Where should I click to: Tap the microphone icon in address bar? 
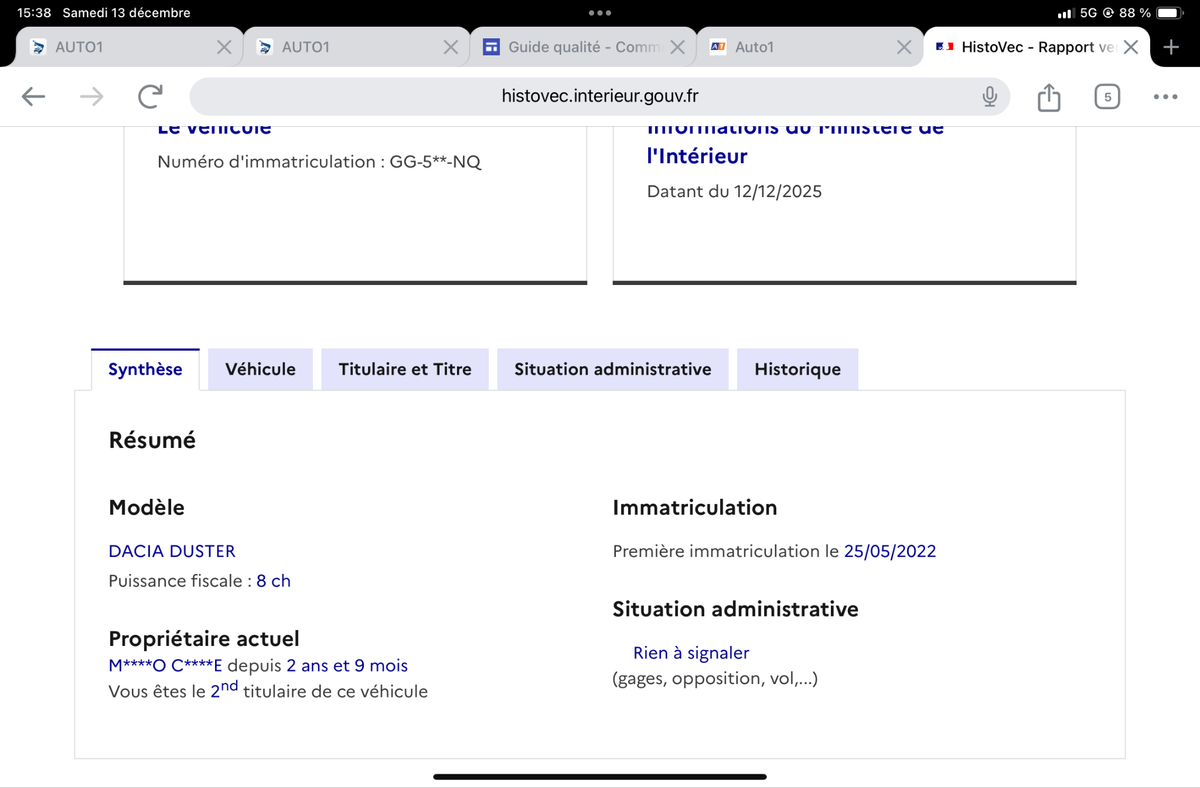click(989, 96)
